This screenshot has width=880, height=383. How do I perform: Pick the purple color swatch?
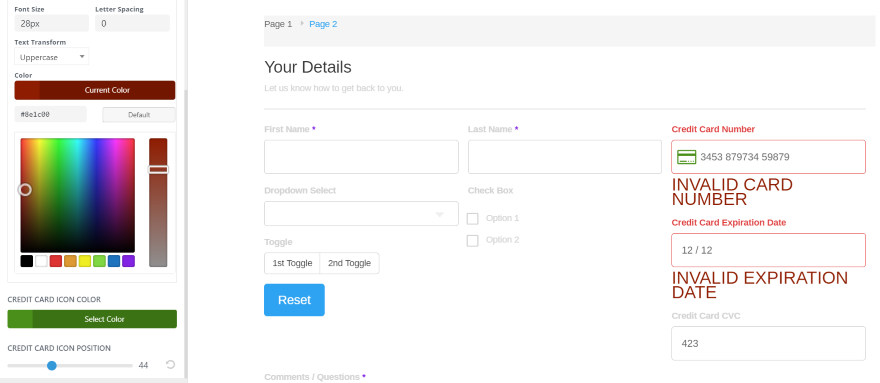tap(129, 261)
